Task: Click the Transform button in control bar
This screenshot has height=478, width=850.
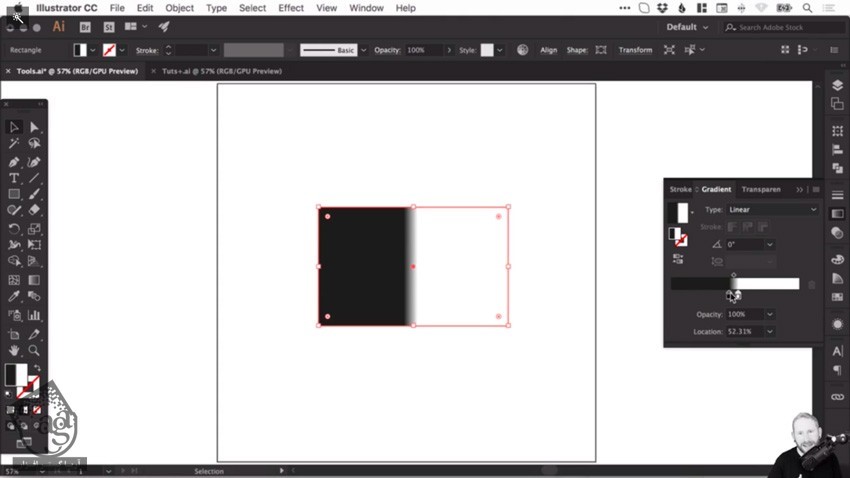Action: click(635, 50)
